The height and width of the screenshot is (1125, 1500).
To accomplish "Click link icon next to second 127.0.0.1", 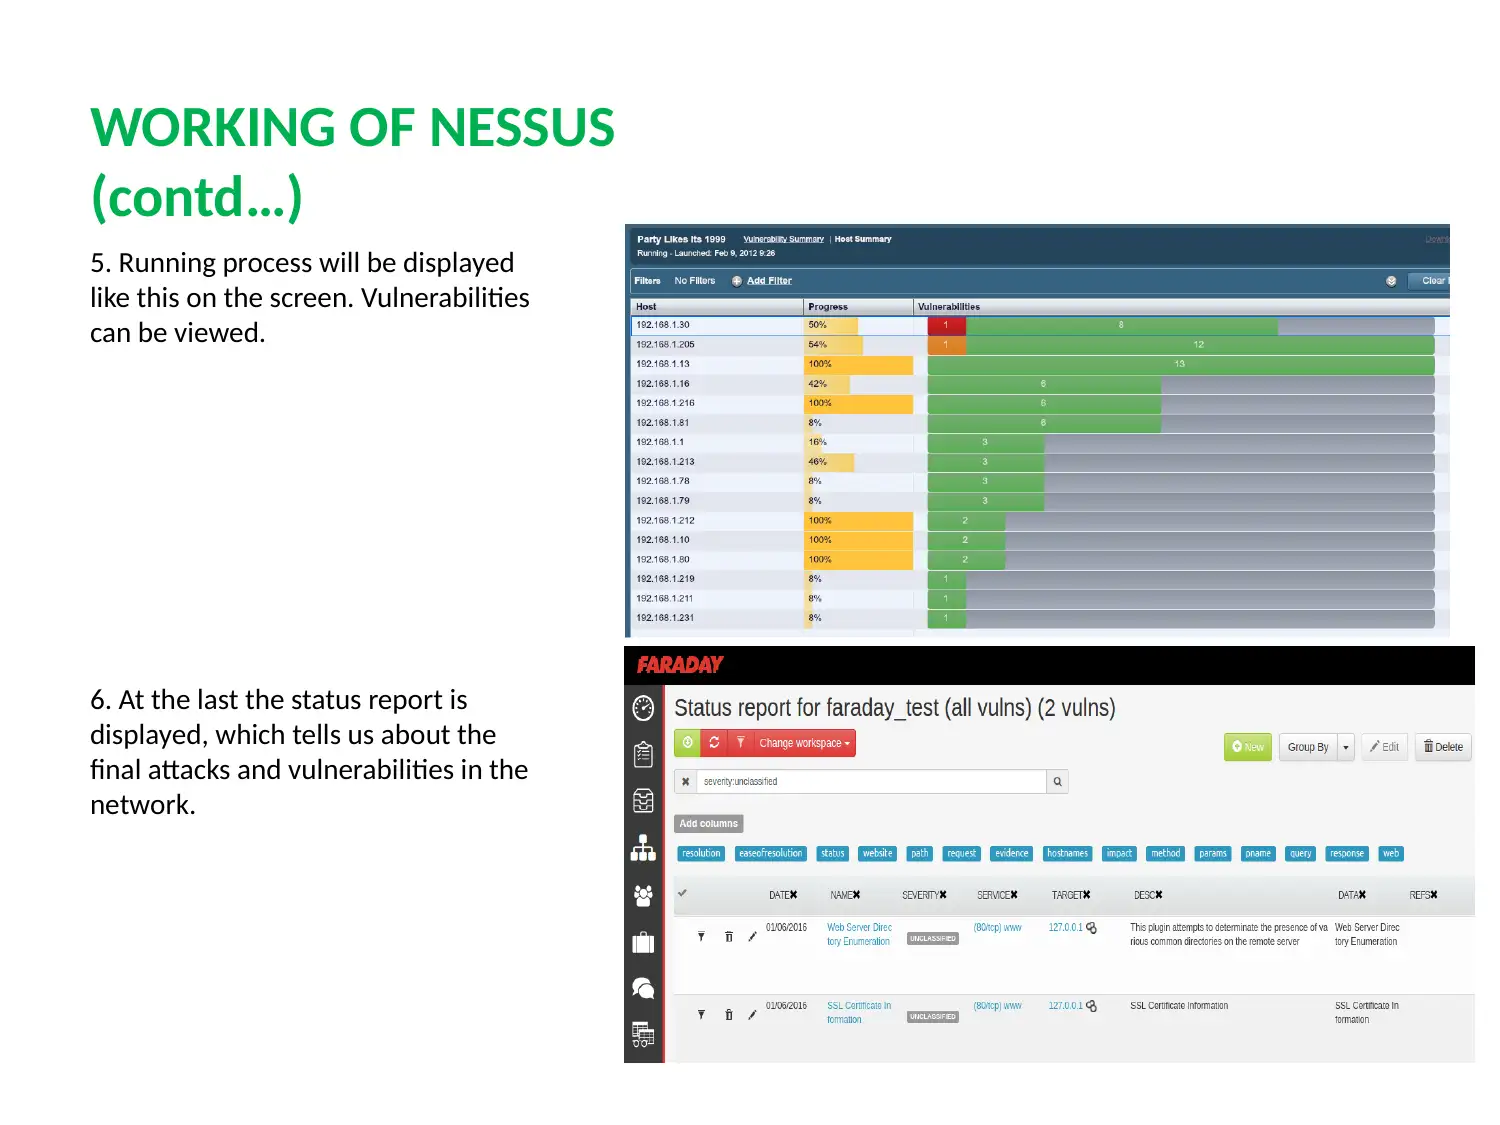I will pos(1092,1006).
